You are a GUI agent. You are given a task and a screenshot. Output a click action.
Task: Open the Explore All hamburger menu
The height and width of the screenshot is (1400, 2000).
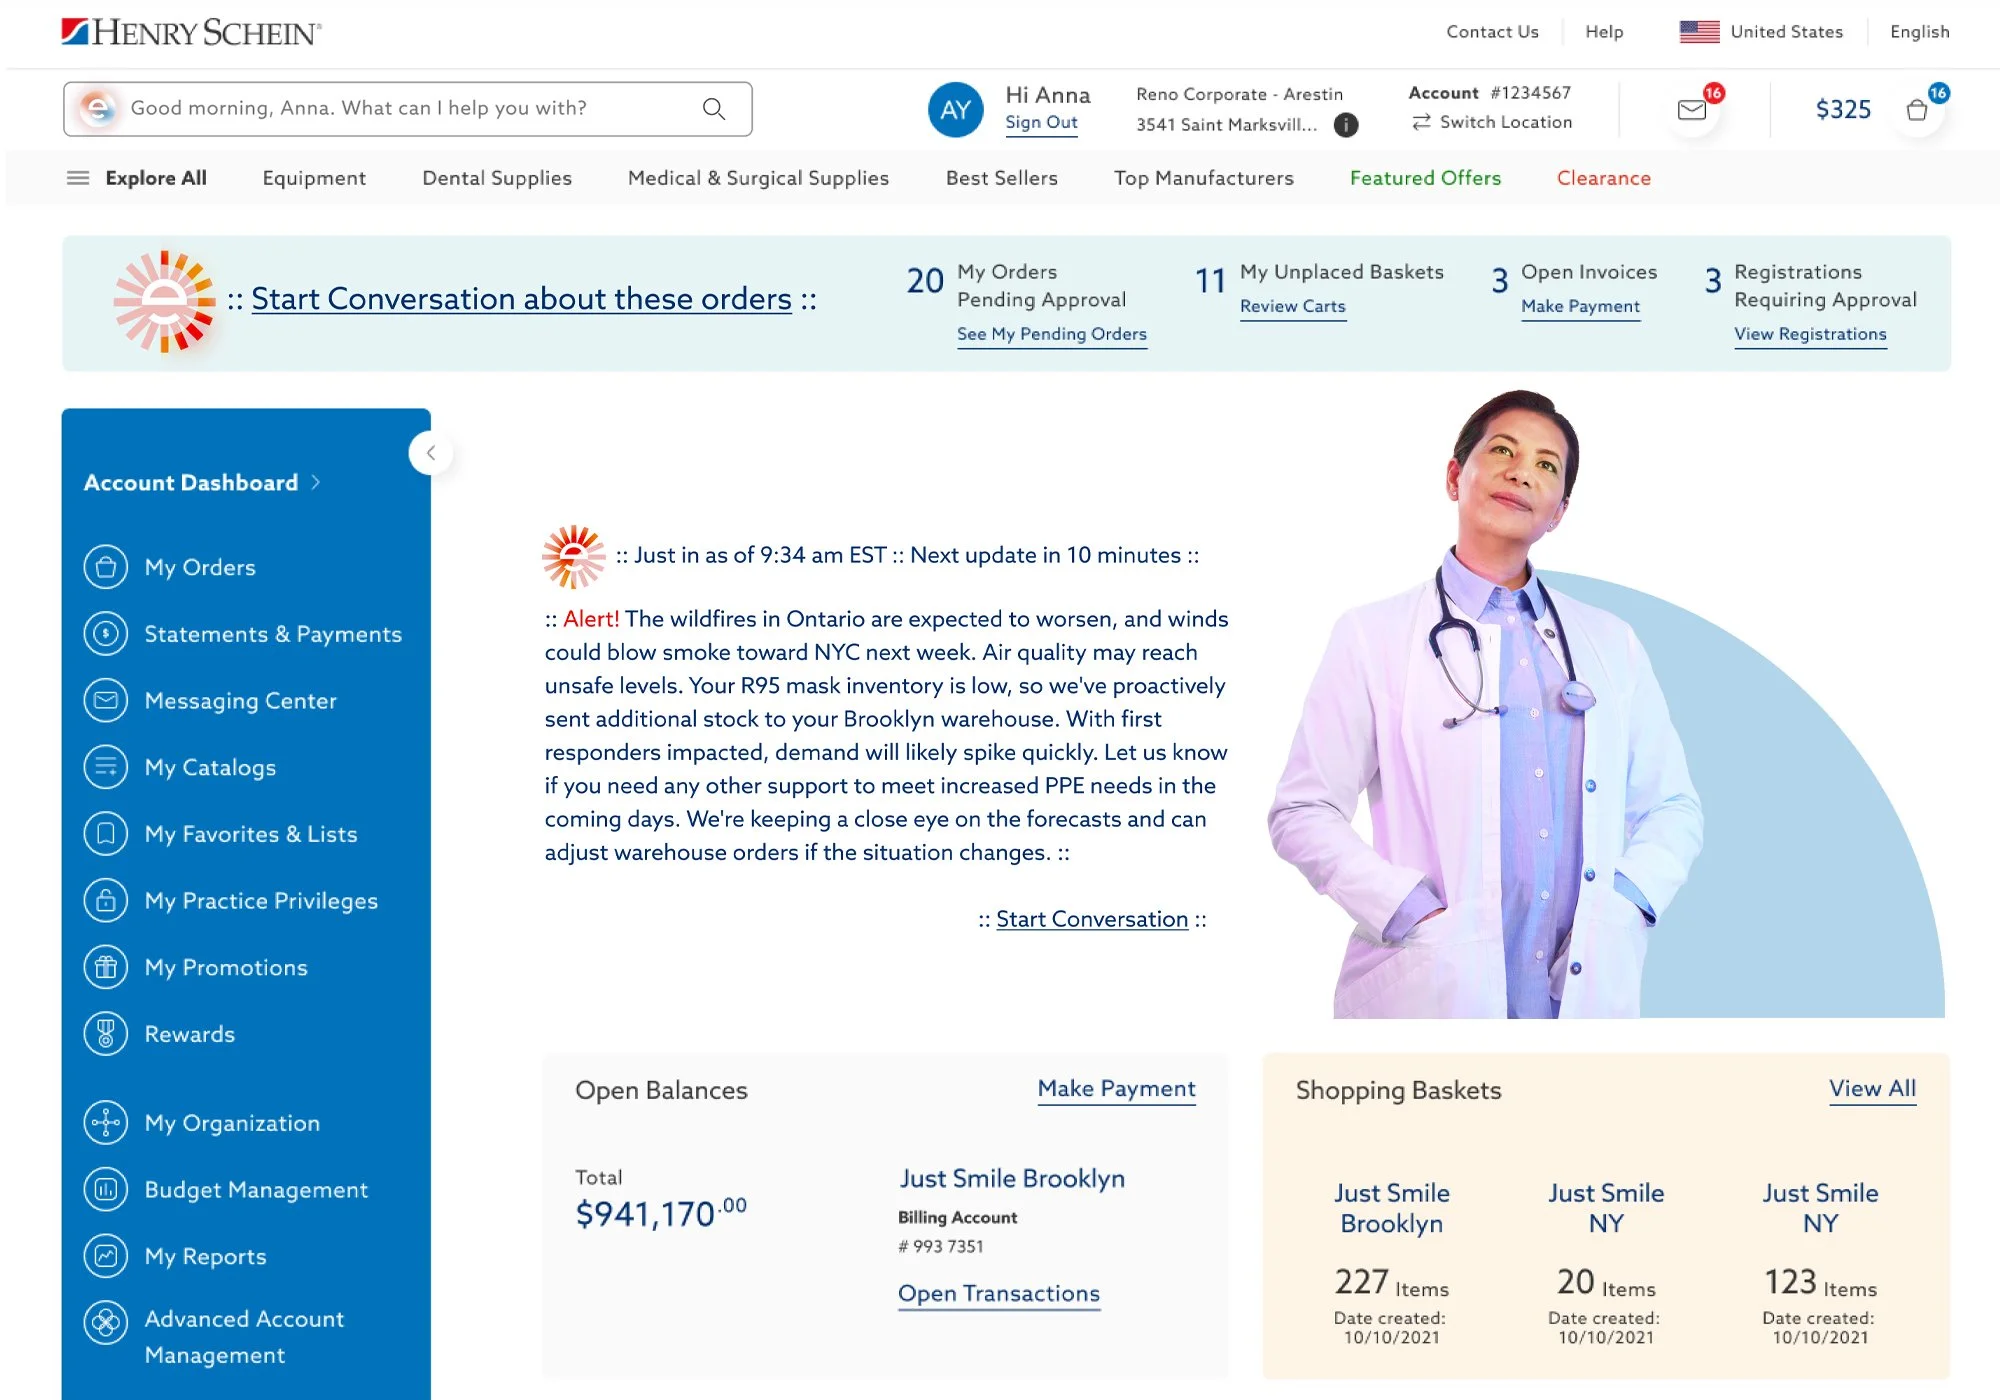pos(78,178)
